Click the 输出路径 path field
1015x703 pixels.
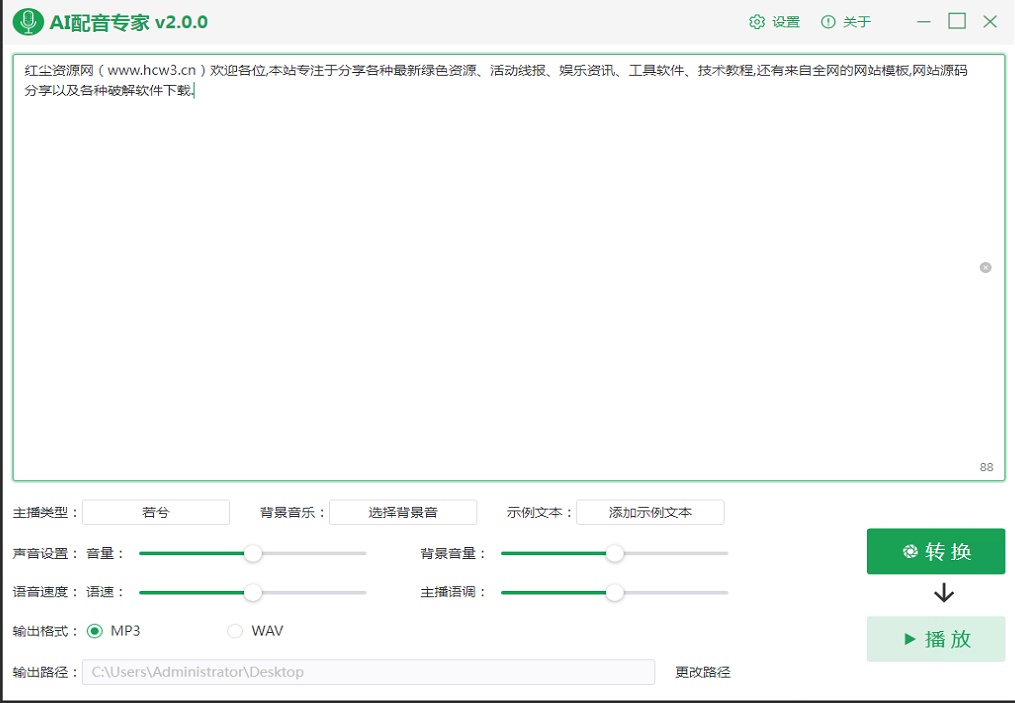click(368, 672)
